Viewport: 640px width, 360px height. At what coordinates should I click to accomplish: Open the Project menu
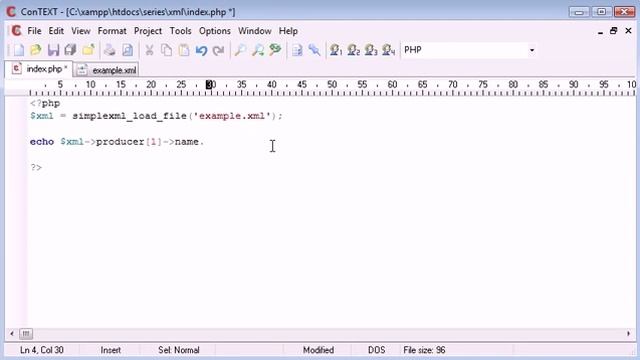point(148,31)
